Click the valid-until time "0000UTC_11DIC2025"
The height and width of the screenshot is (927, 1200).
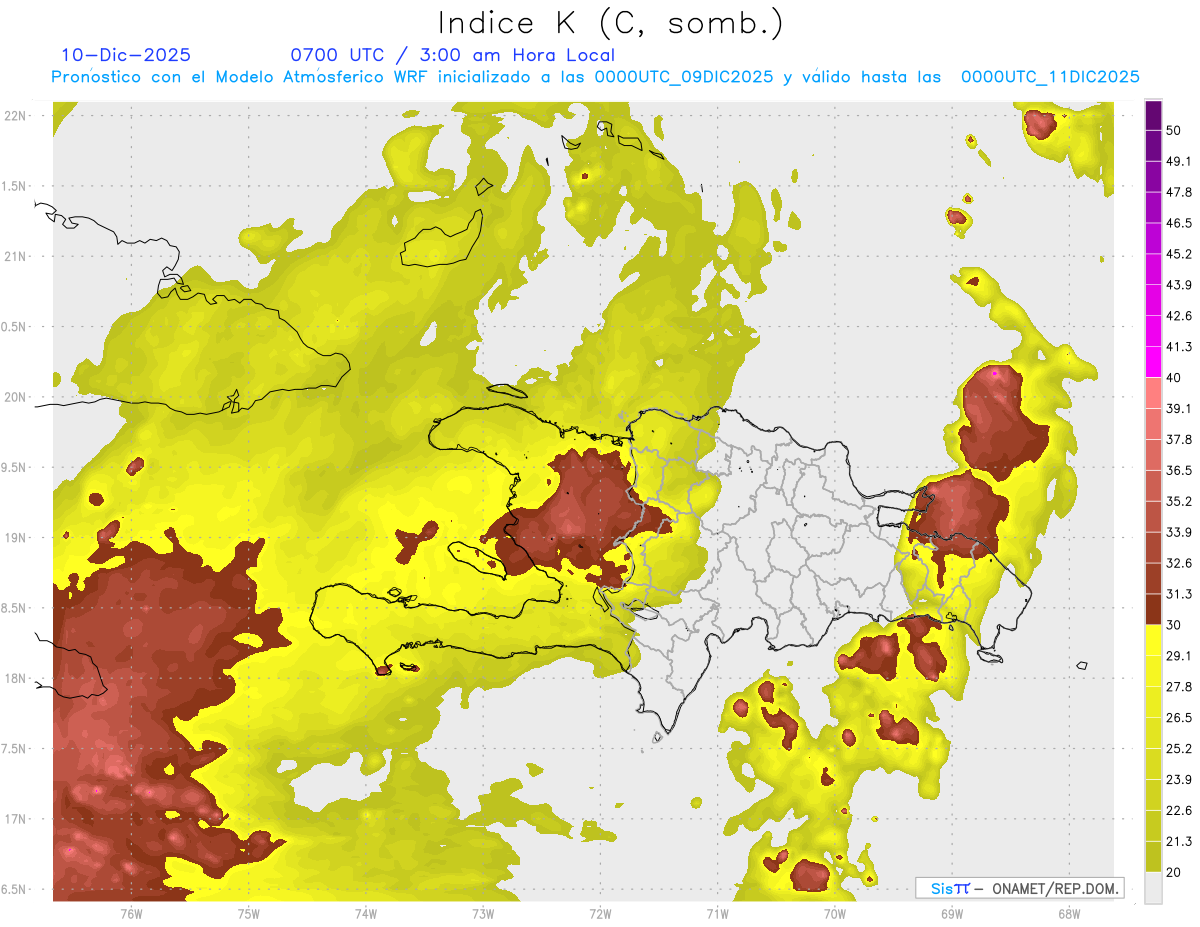[1051, 77]
